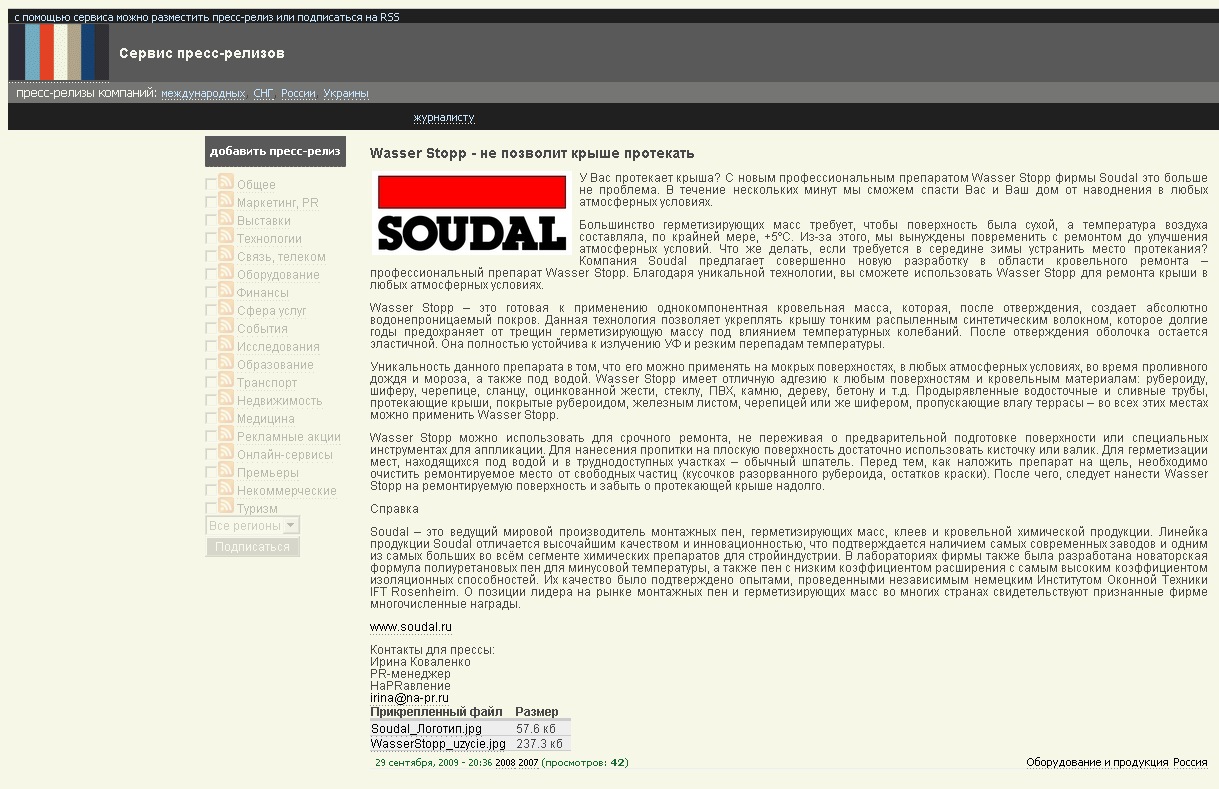Click the Подписаться button
Viewport: 1219px width, 789px height.
point(252,547)
